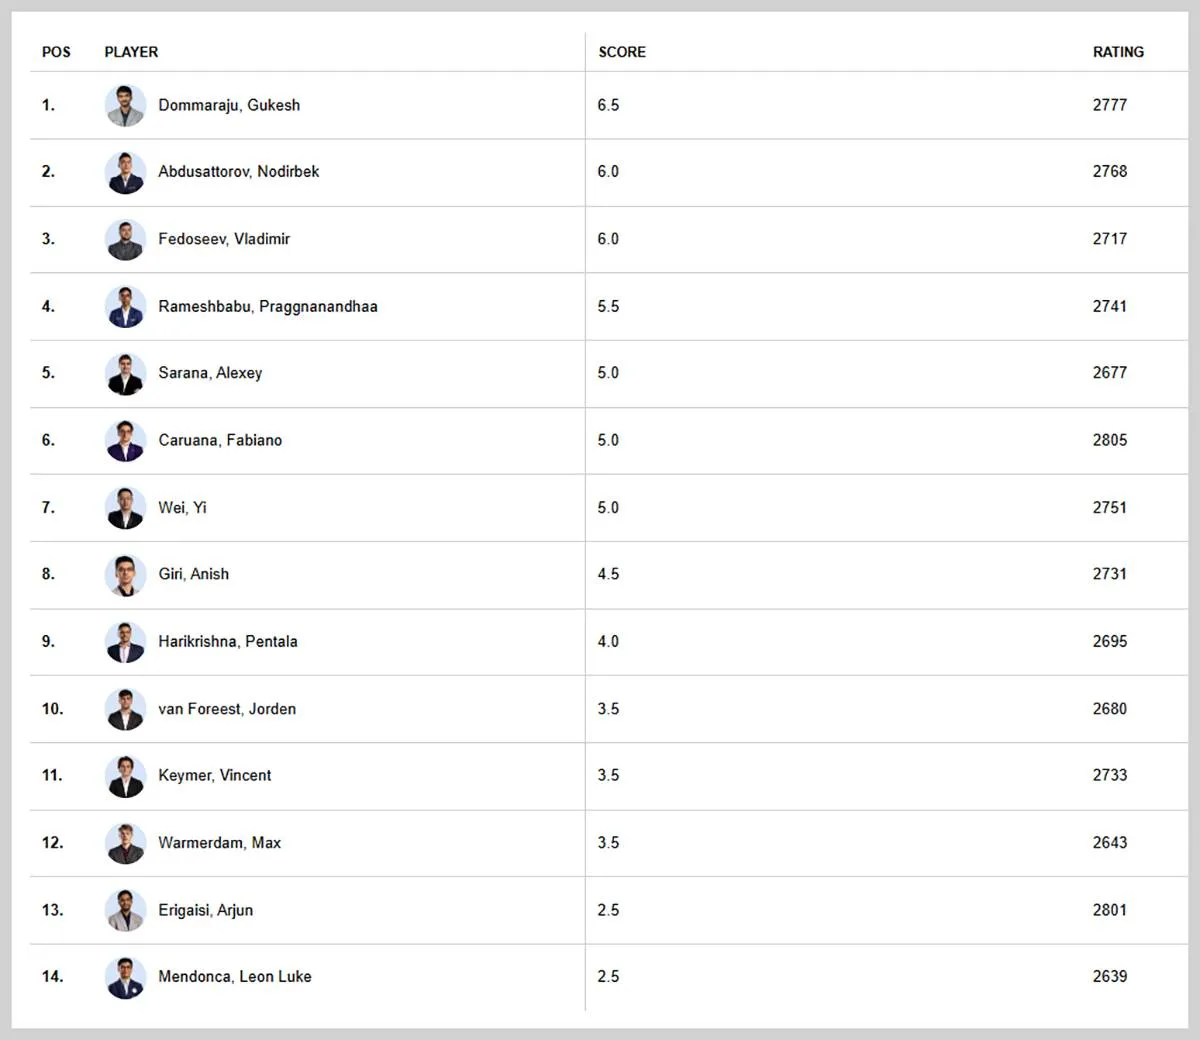Click the POS column header
Viewport: 1200px width, 1040px height.
(56, 52)
